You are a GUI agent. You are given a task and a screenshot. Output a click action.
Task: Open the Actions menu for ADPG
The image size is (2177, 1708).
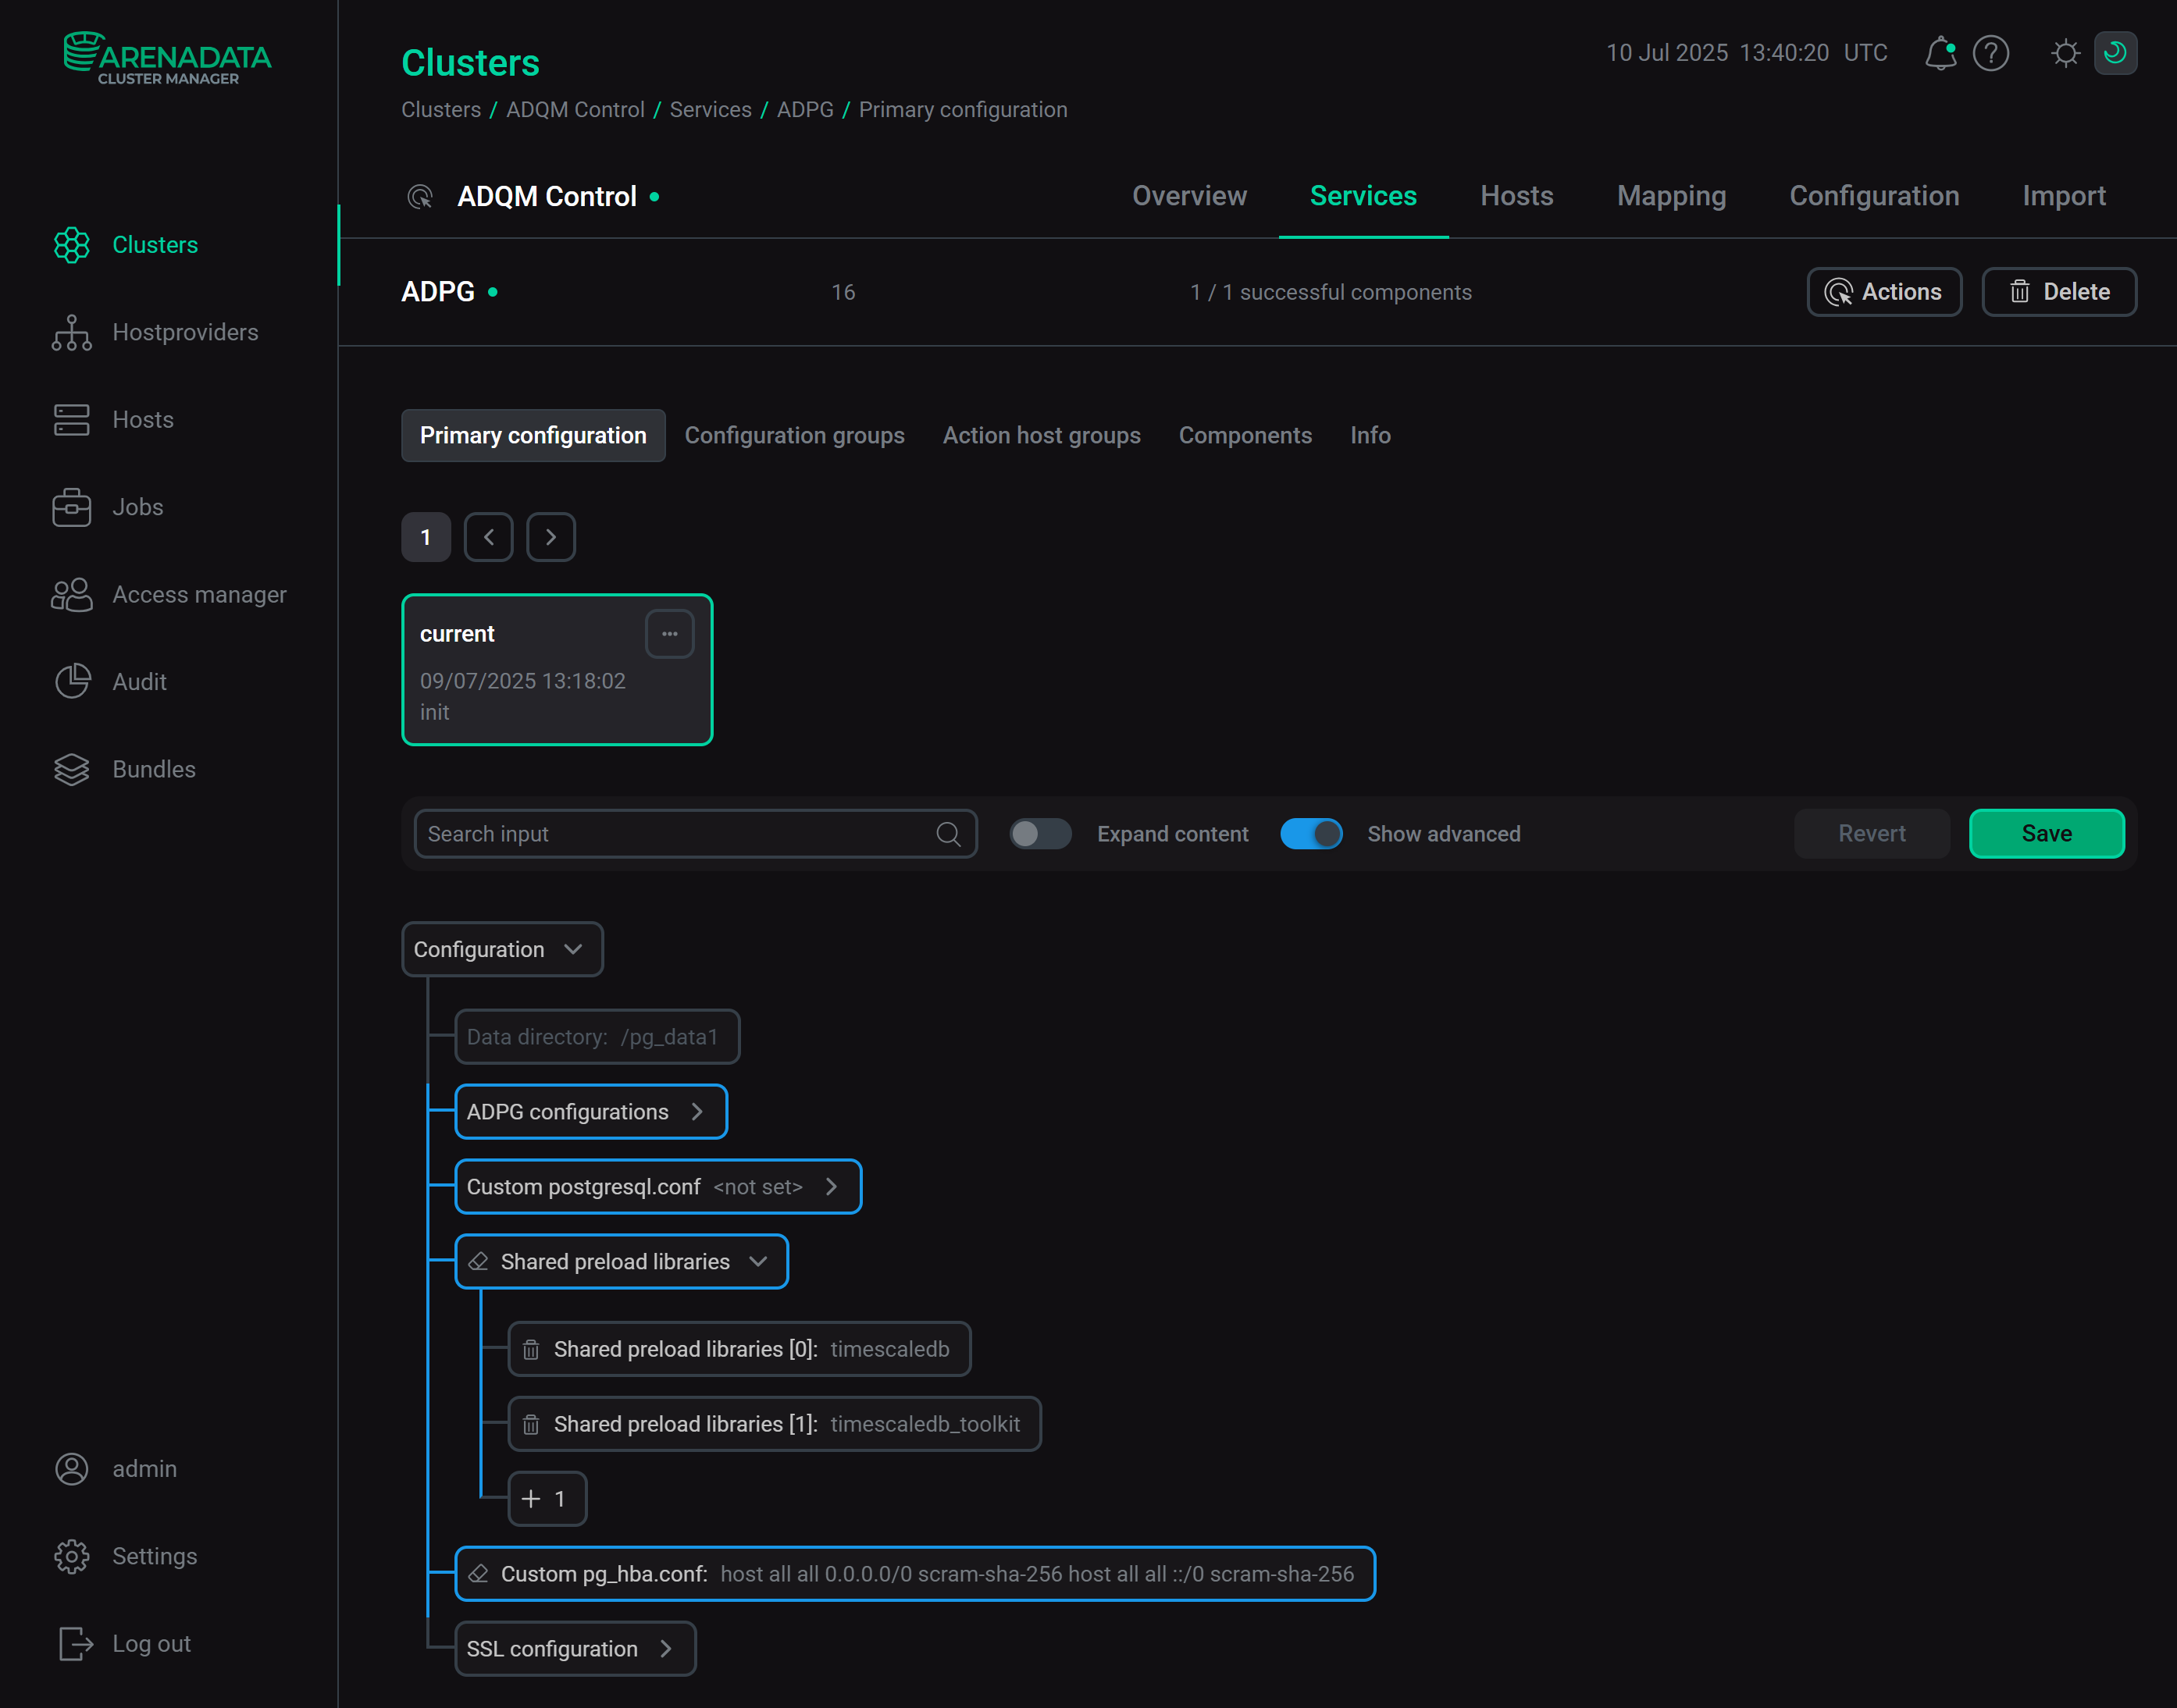(x=1884, y=291)
